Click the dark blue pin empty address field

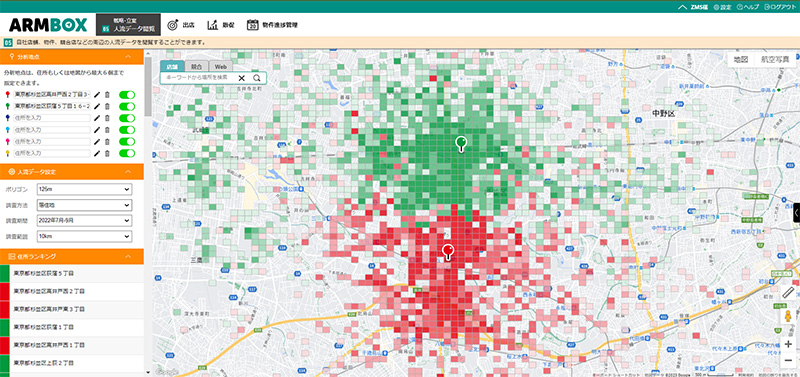[x=52, y=118]
